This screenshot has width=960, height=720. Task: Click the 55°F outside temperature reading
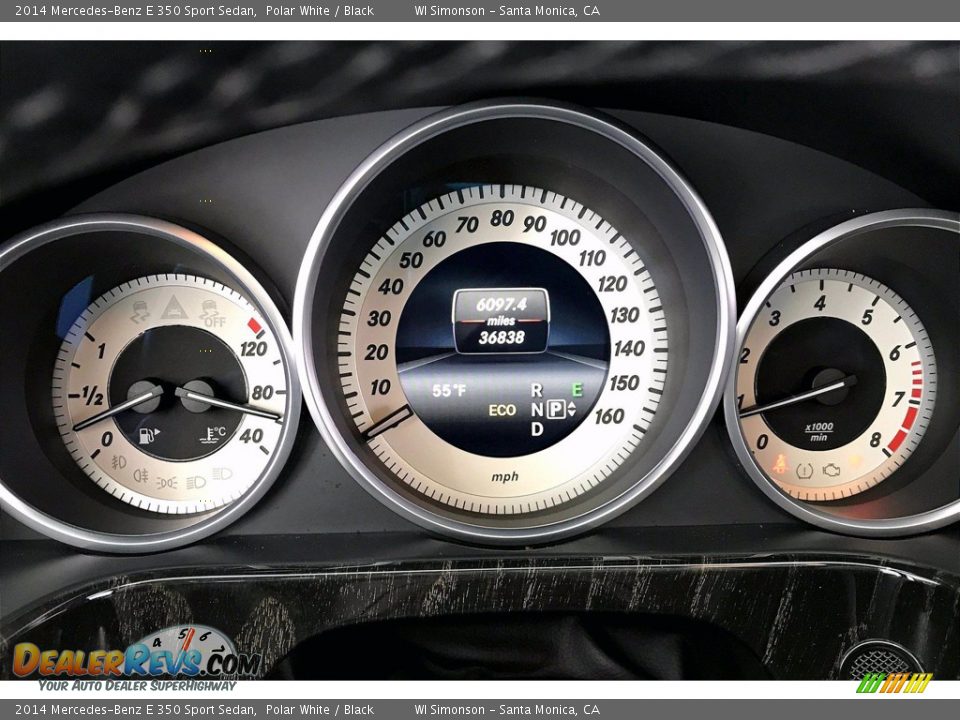coord(449,390)
